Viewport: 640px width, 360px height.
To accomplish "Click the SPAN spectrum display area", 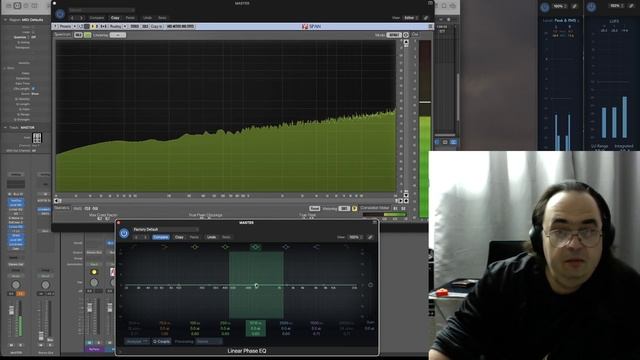I will pyautogui.click(x=226, y=116).
